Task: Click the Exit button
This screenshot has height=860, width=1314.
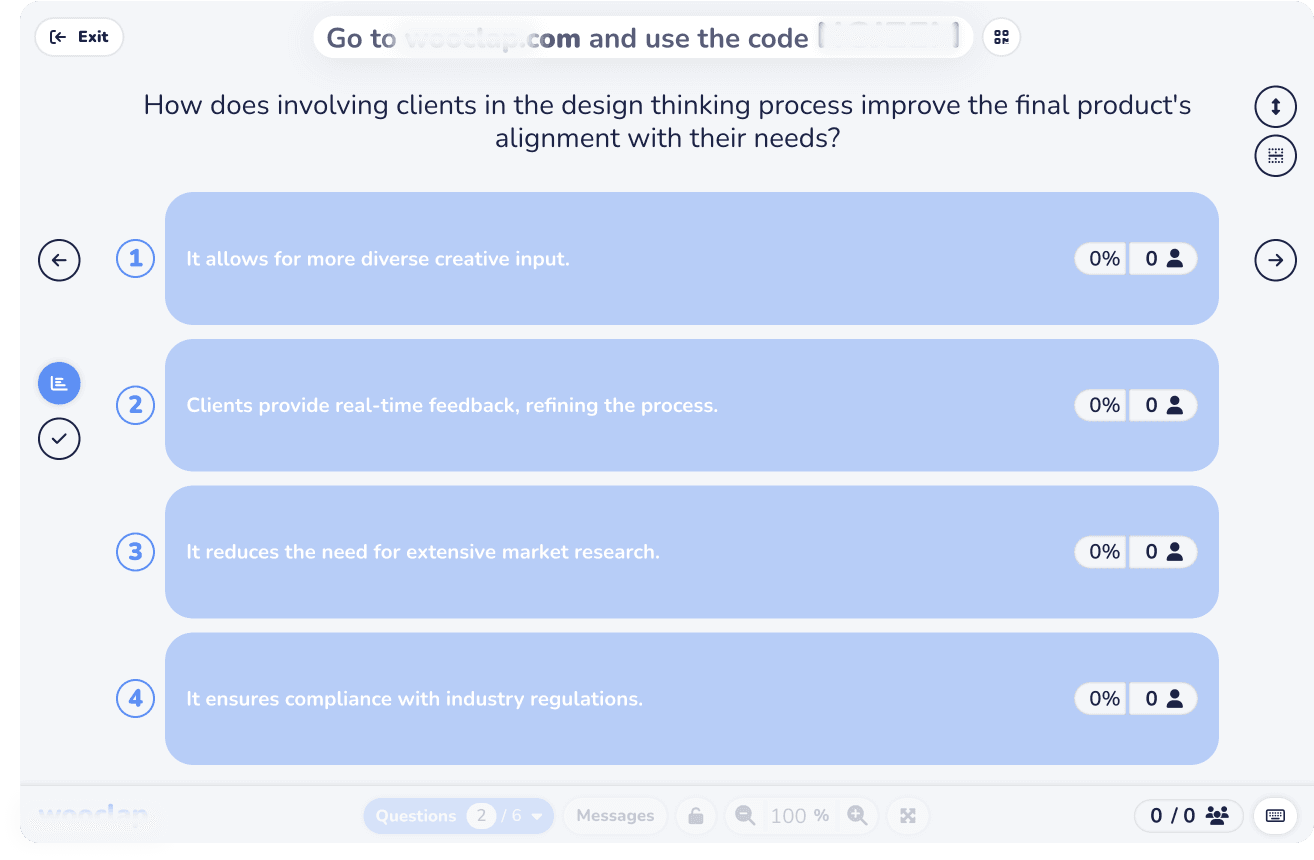Action: pyautogui.click(x=79, y=37)
